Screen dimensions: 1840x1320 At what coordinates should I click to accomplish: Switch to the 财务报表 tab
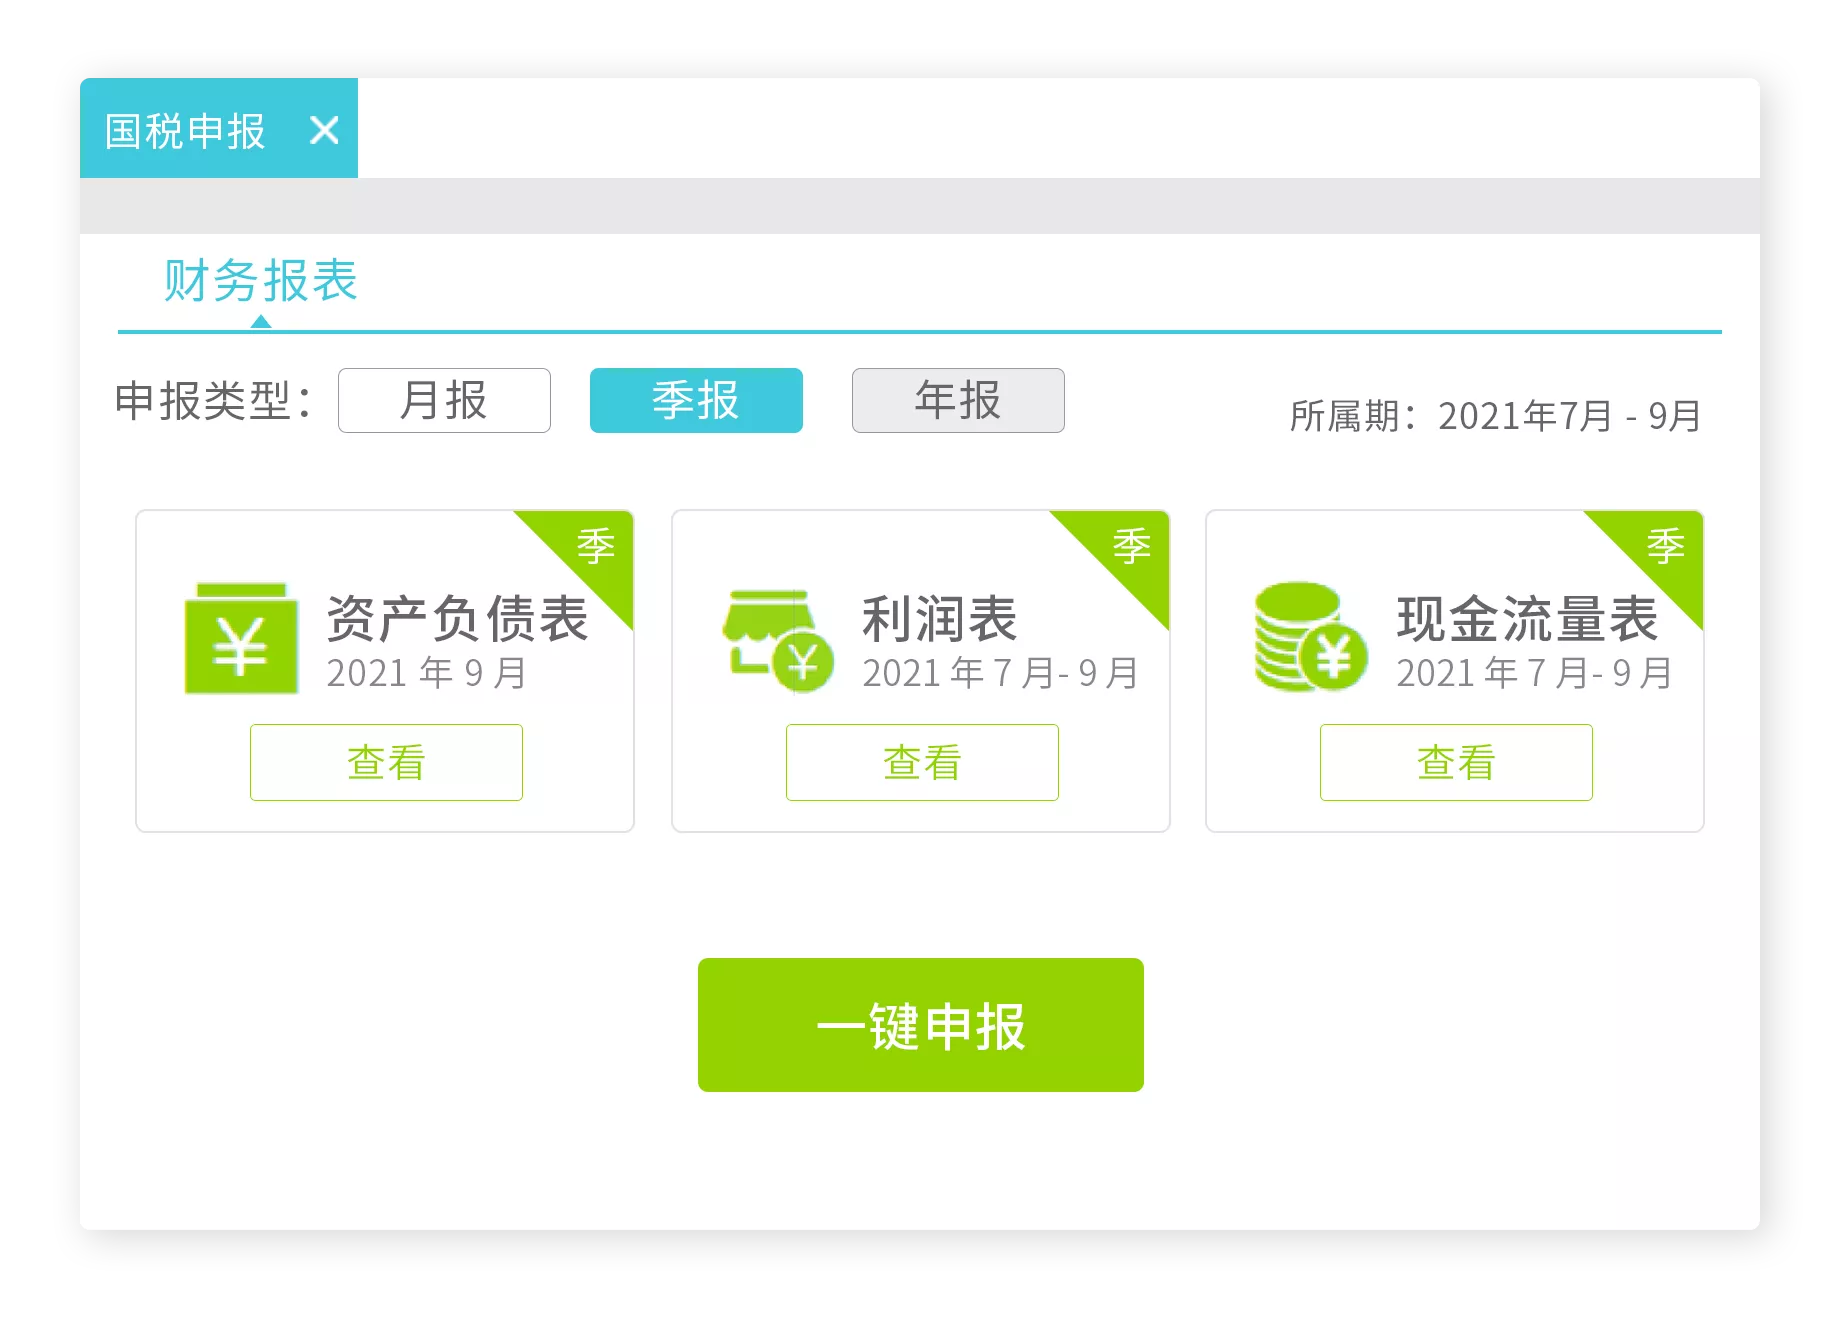pyautogui.click(x=262, y=281)
